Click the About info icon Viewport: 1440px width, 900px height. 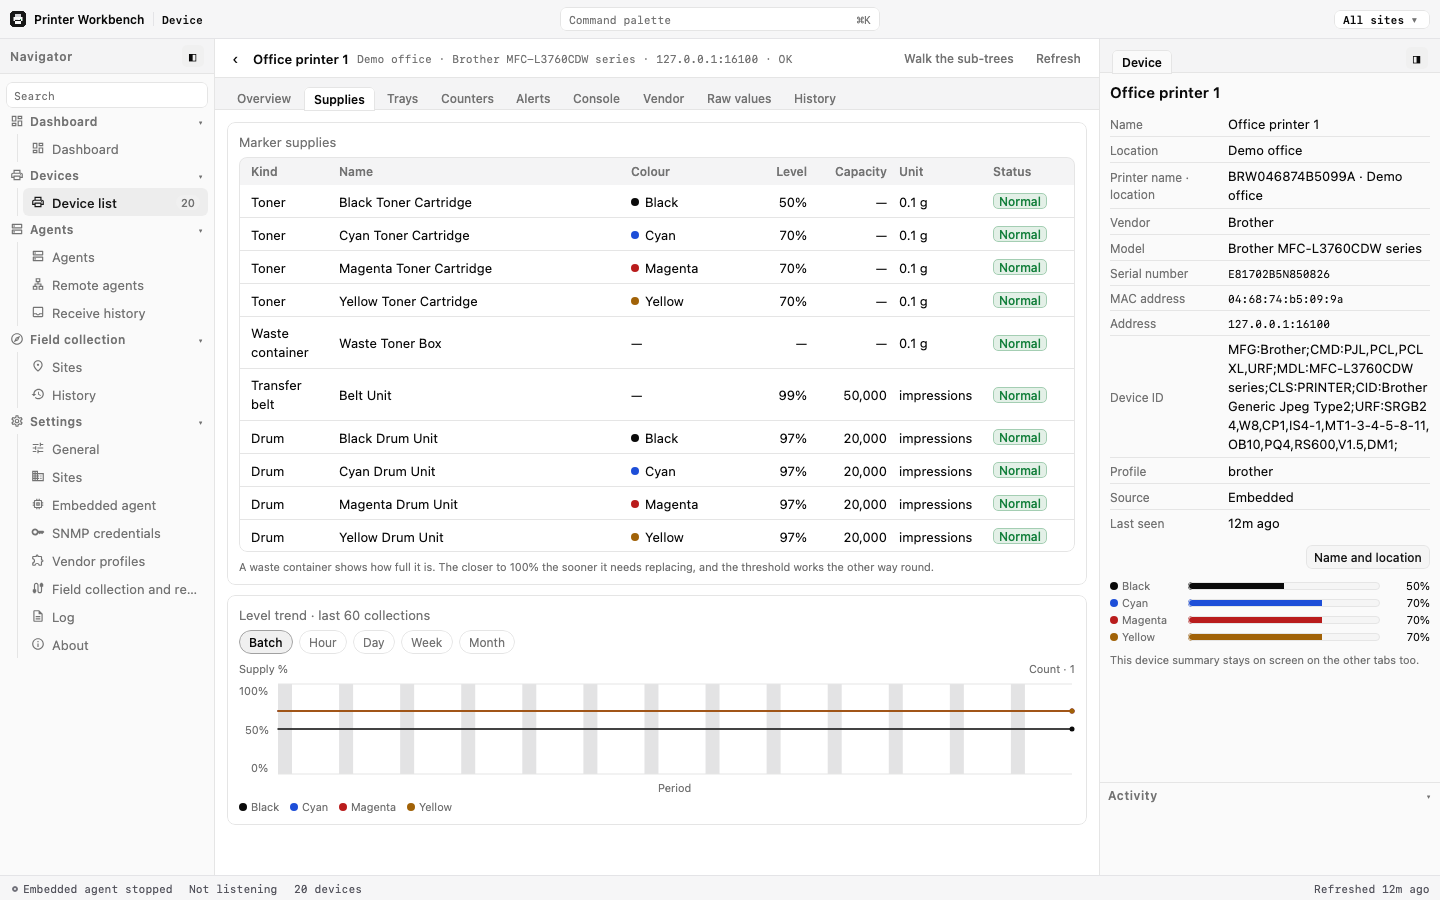click(x=38, y=645)
